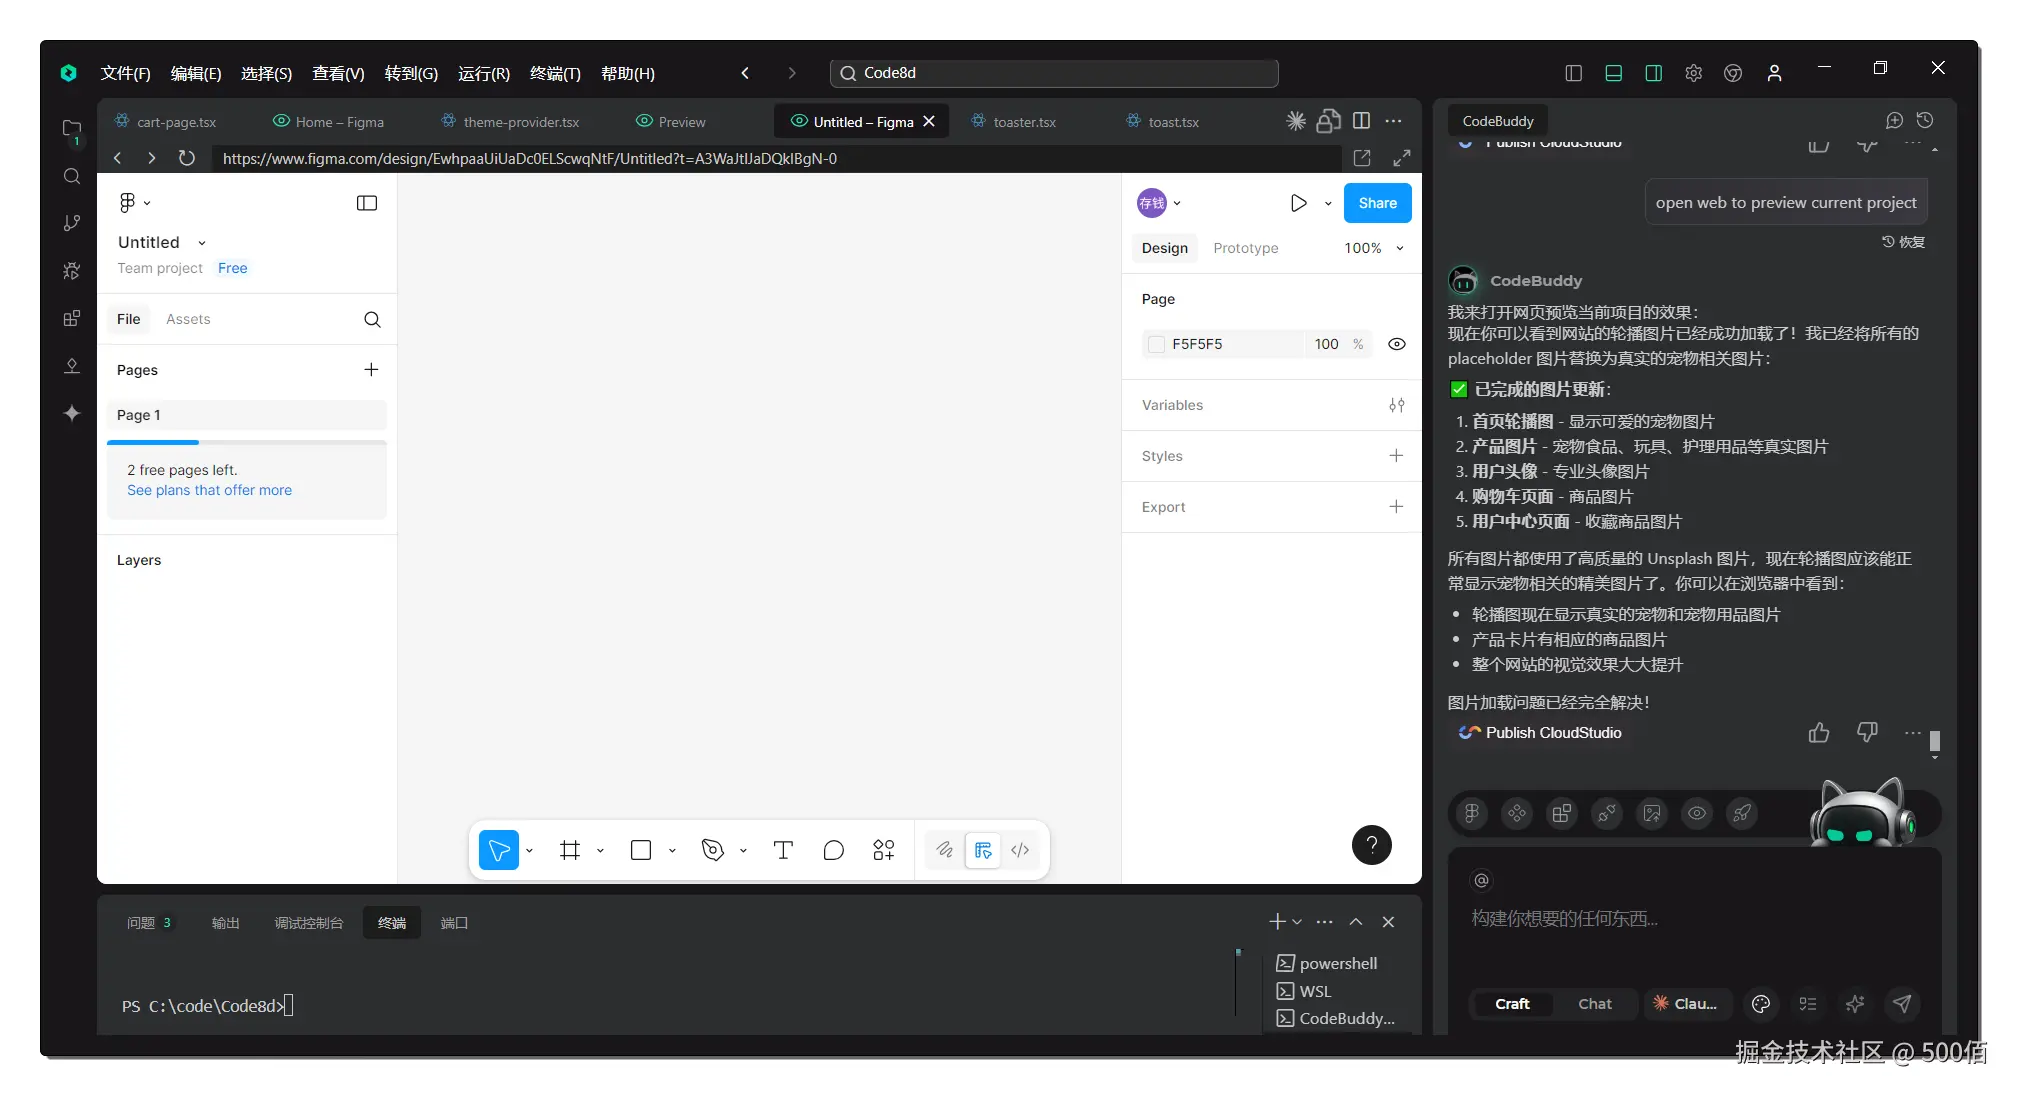2017x1095 pixels.
Task: Add a new page with plus icon
Action: coord(371,370)
